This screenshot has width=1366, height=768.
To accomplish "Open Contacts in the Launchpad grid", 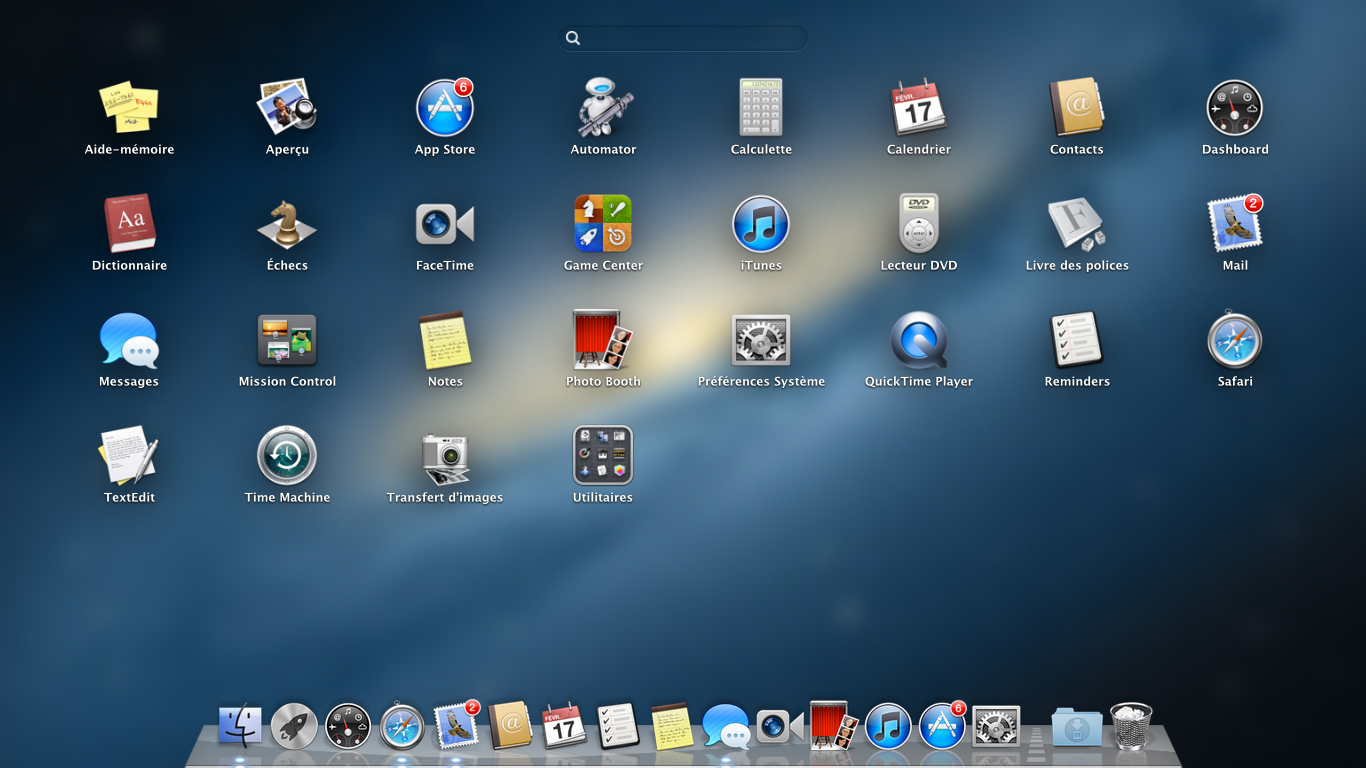I will pos(1077,108).
